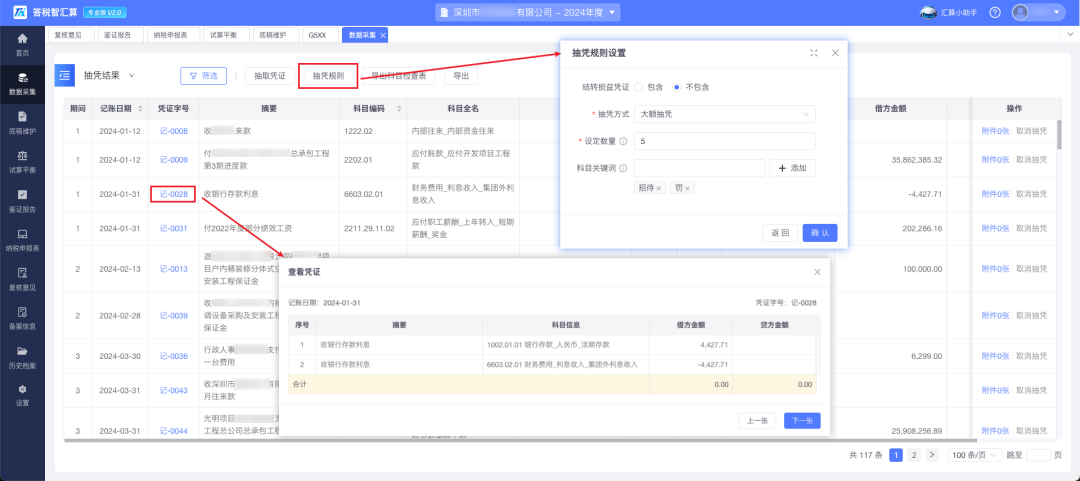Click 返回 in the rule dialog
Screen dimensions: 1080x481
click(x=780, y=233)
